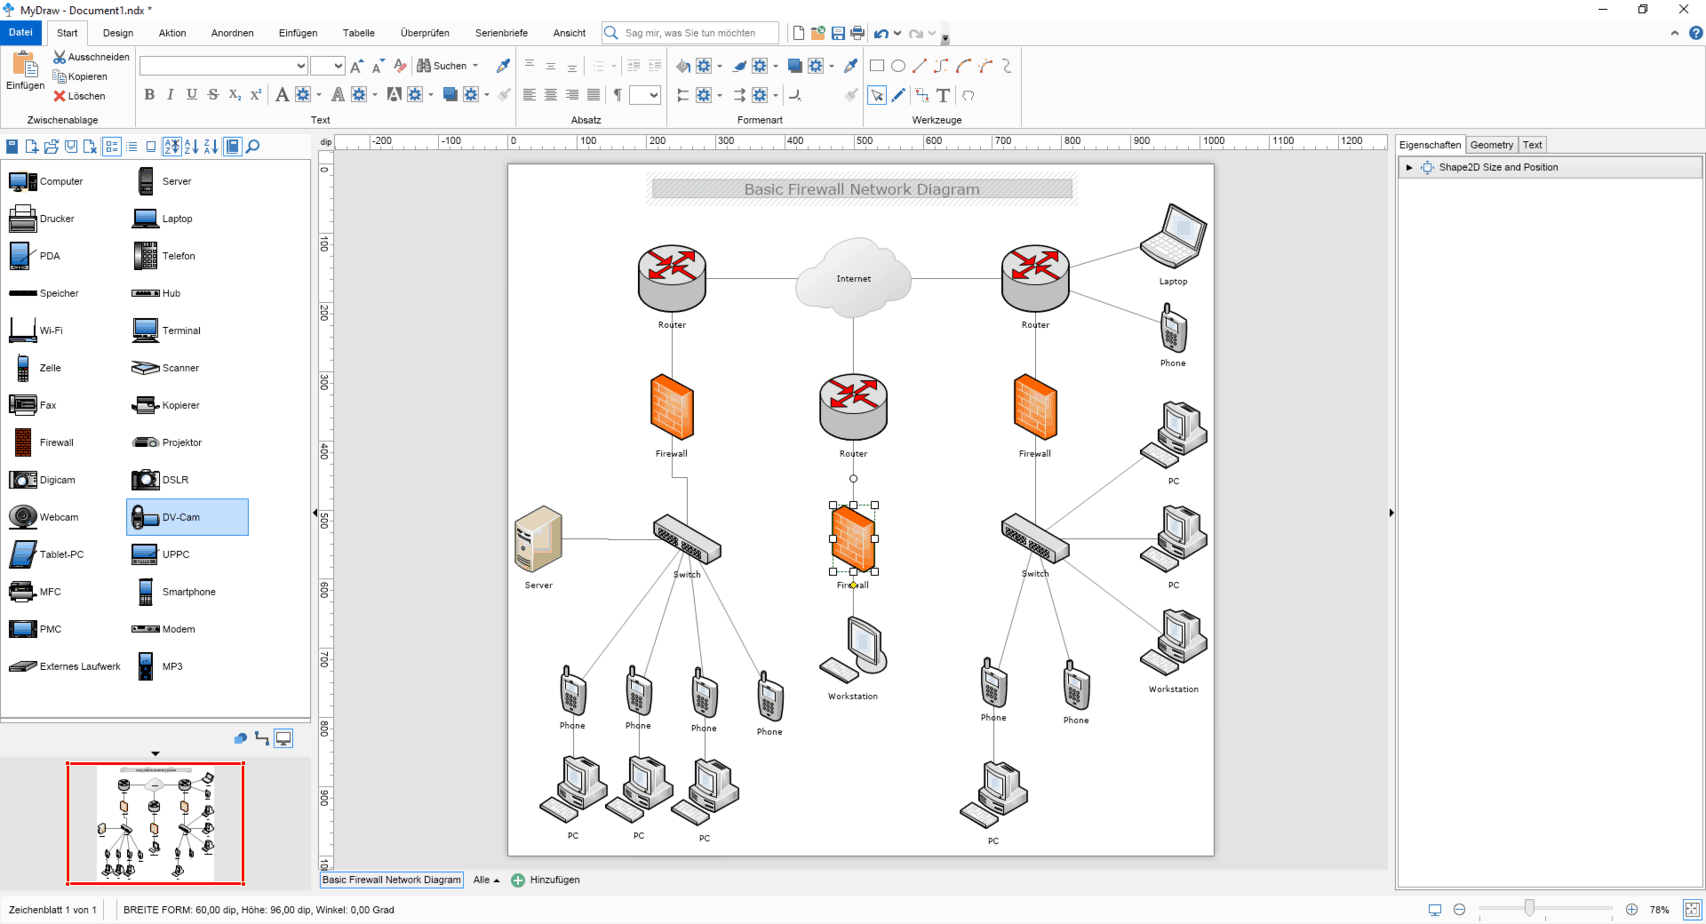Open library search with the magnifier icon

coord(251,146)
